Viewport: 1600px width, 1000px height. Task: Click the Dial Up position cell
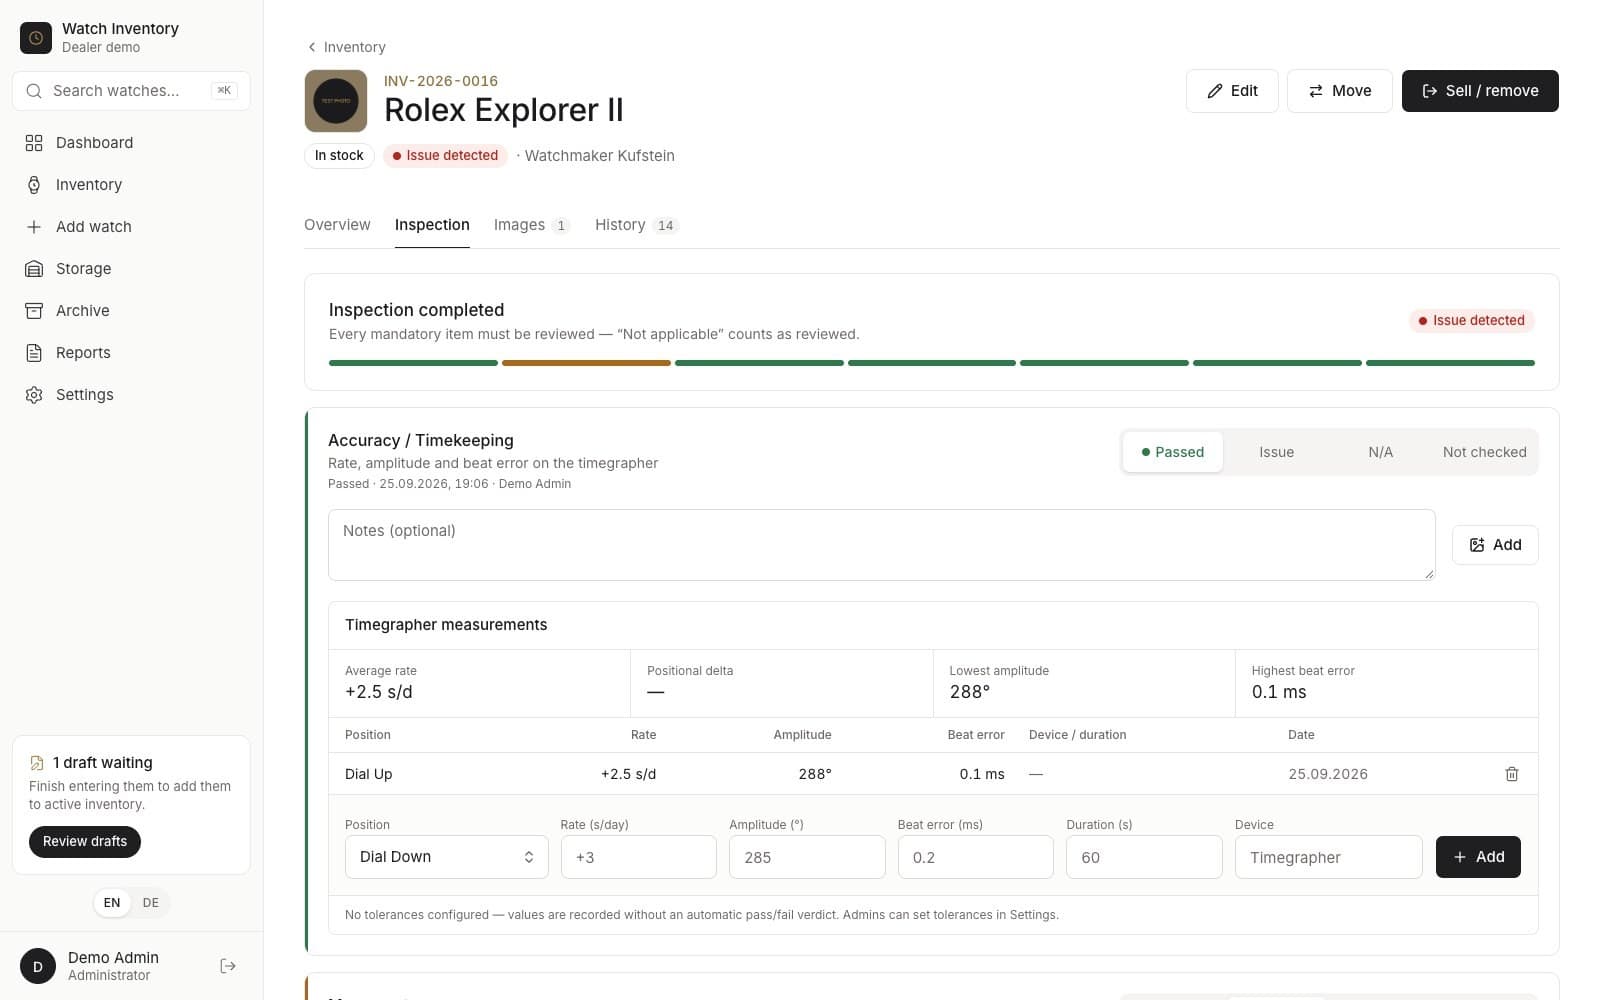[369, 774]
